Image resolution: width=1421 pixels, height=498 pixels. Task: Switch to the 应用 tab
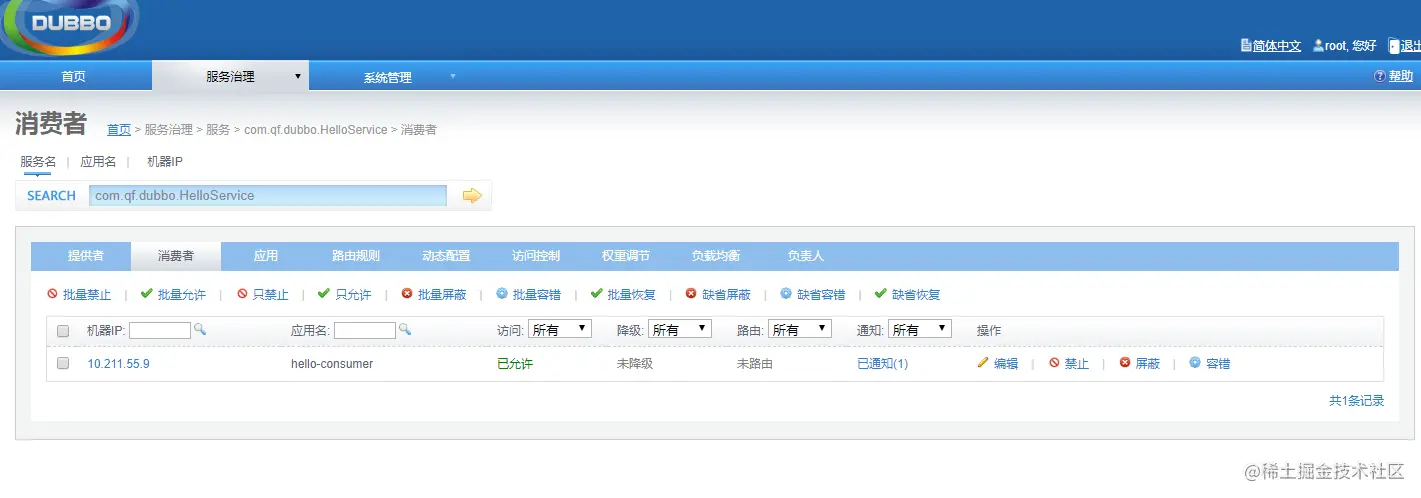coord(266,256)
